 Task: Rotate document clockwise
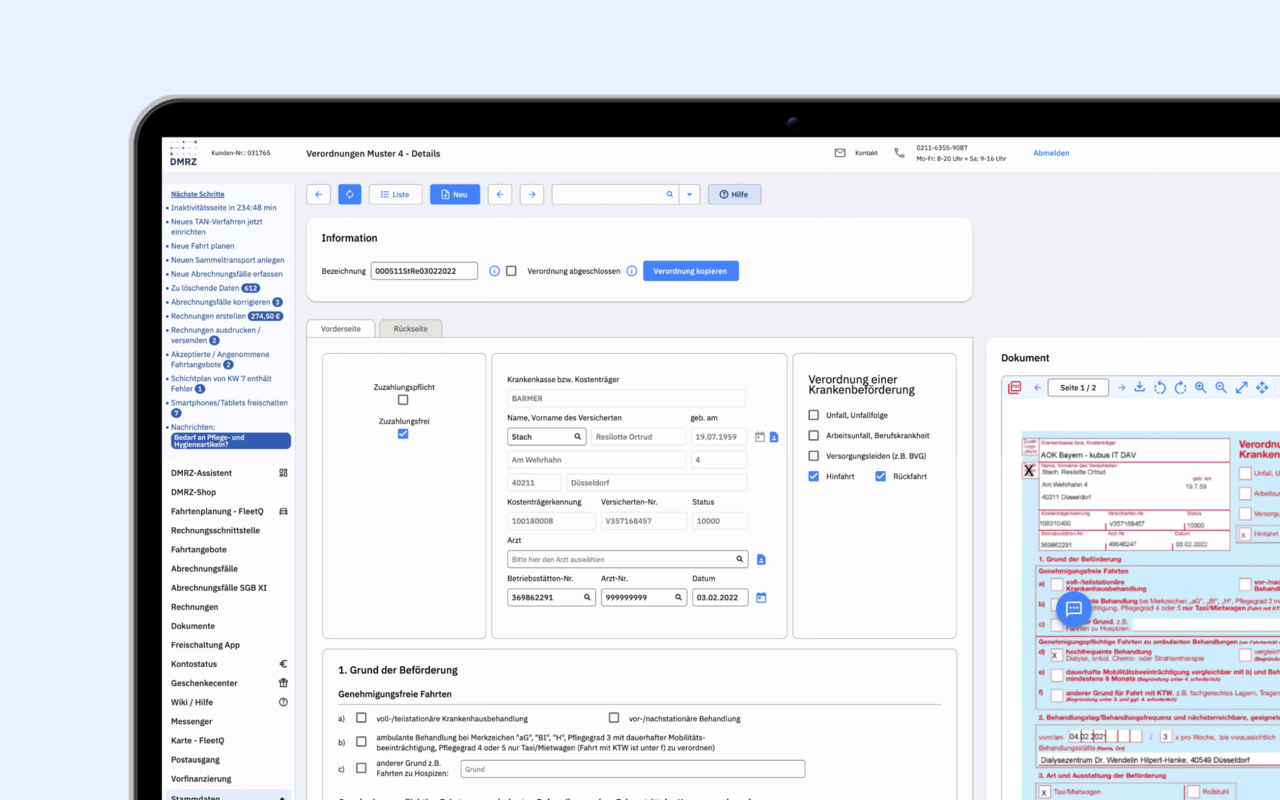pos(1180,387)
